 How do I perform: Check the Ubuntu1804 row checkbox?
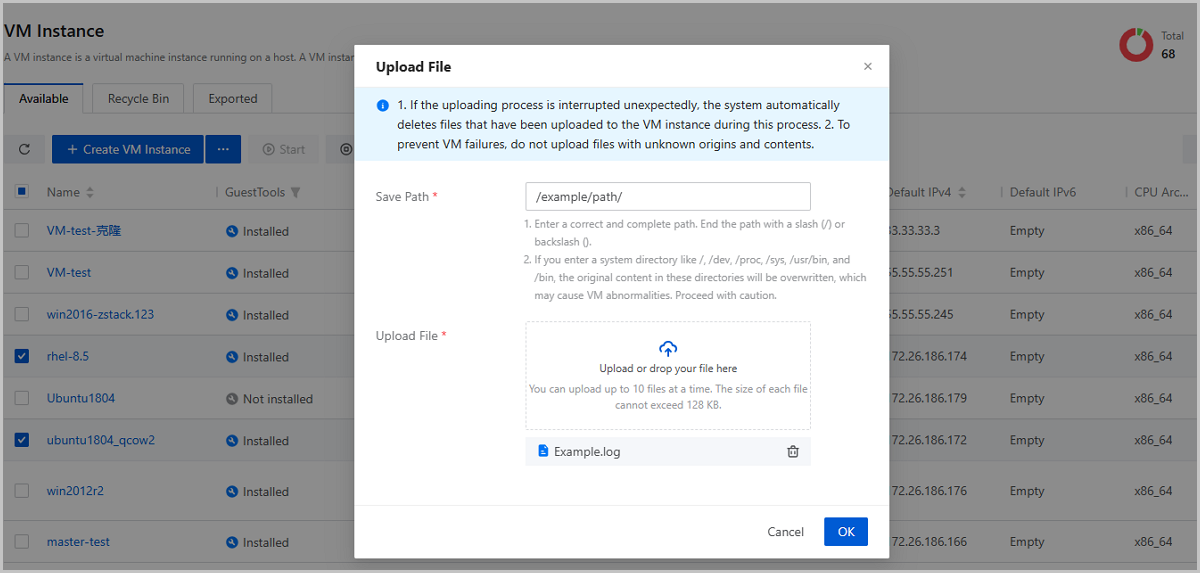(22, 398)
